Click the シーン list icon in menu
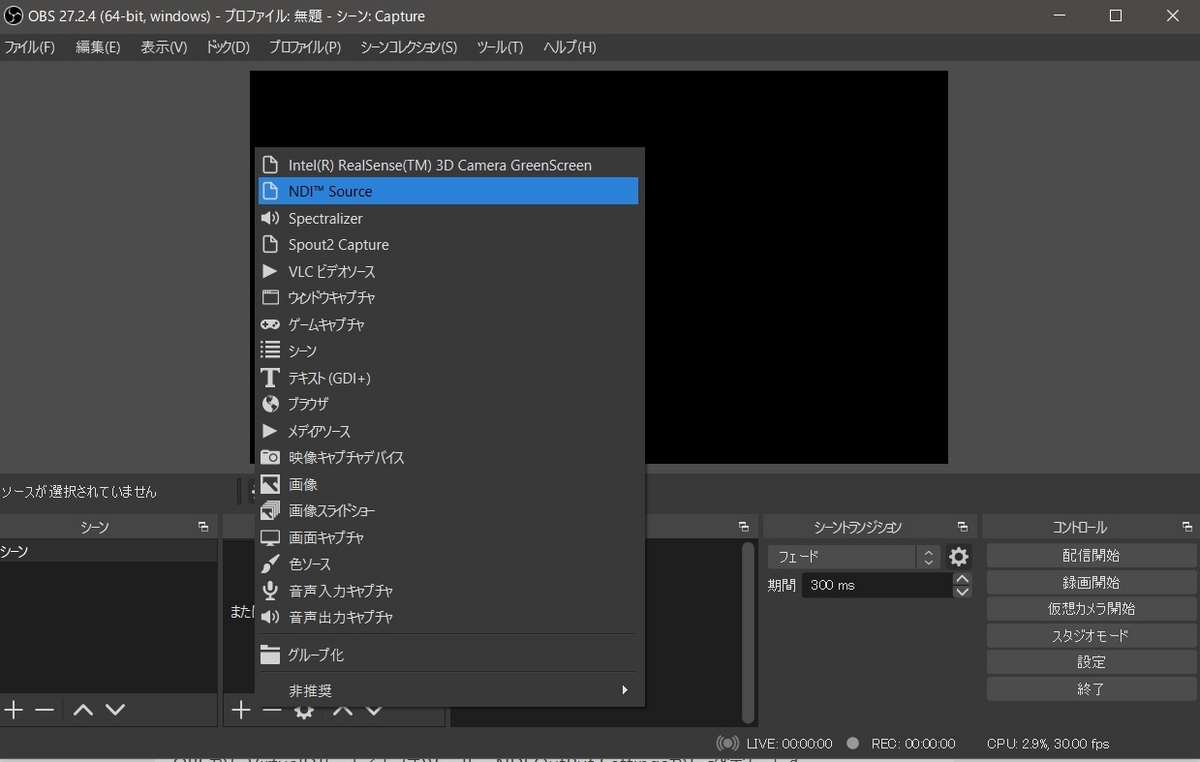1200x762 pixels. coord(270,350)
